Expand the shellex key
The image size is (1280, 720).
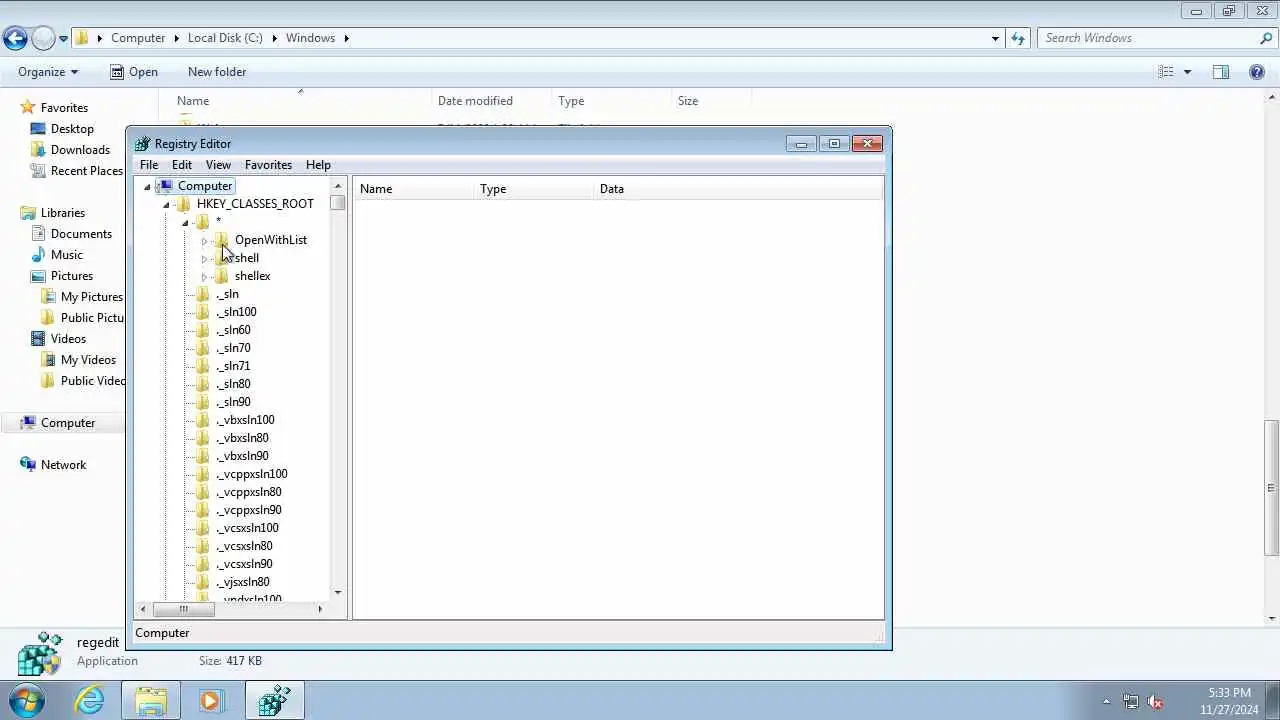[204, 277]
